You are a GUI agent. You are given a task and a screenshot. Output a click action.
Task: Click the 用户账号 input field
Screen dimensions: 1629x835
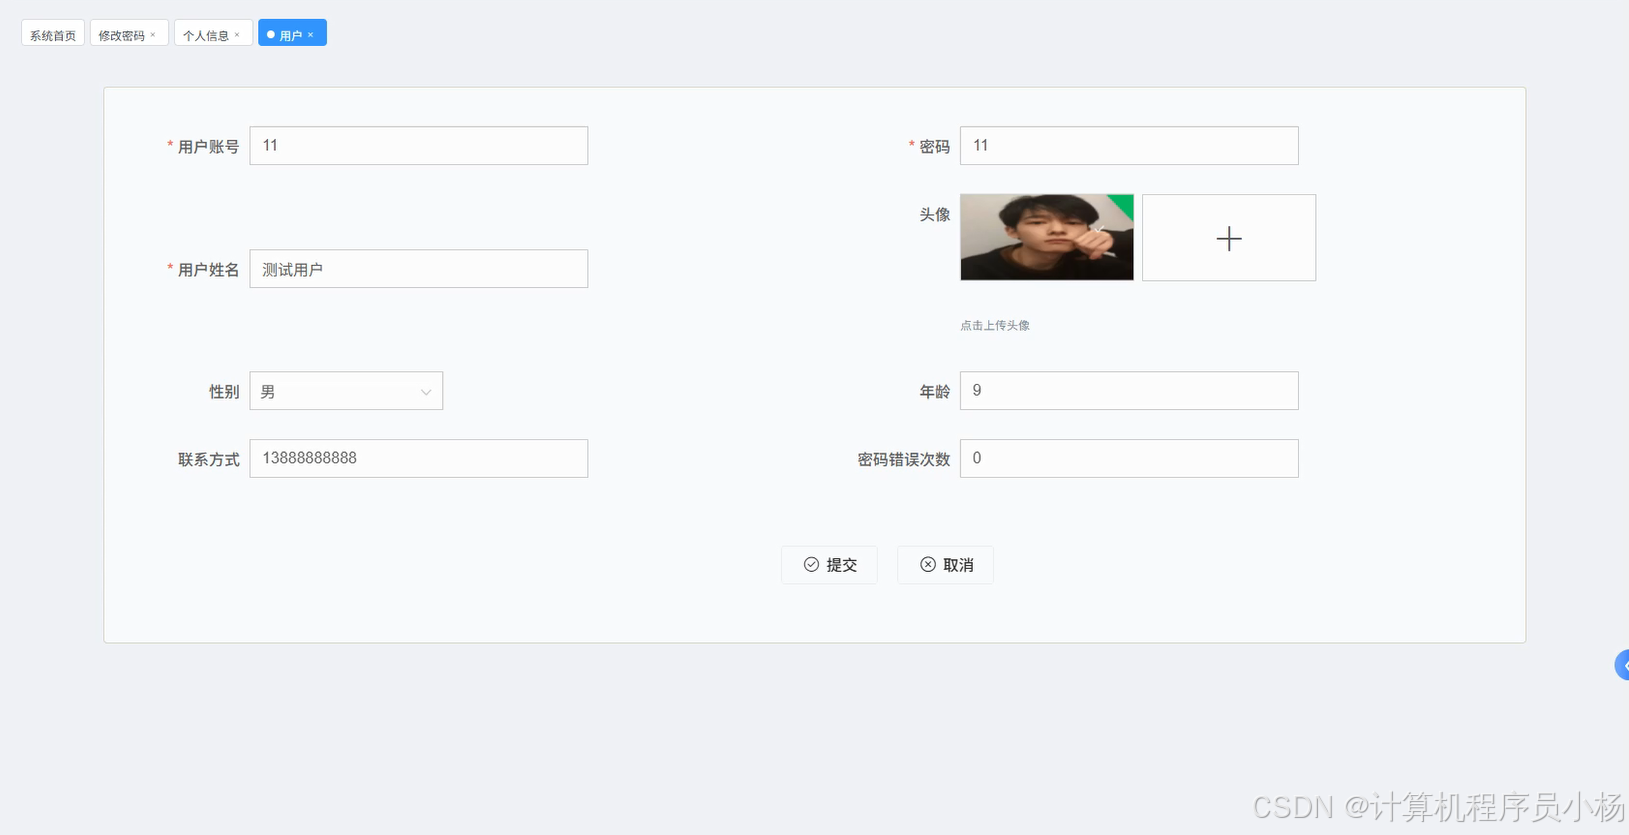(x=419, y=146)
